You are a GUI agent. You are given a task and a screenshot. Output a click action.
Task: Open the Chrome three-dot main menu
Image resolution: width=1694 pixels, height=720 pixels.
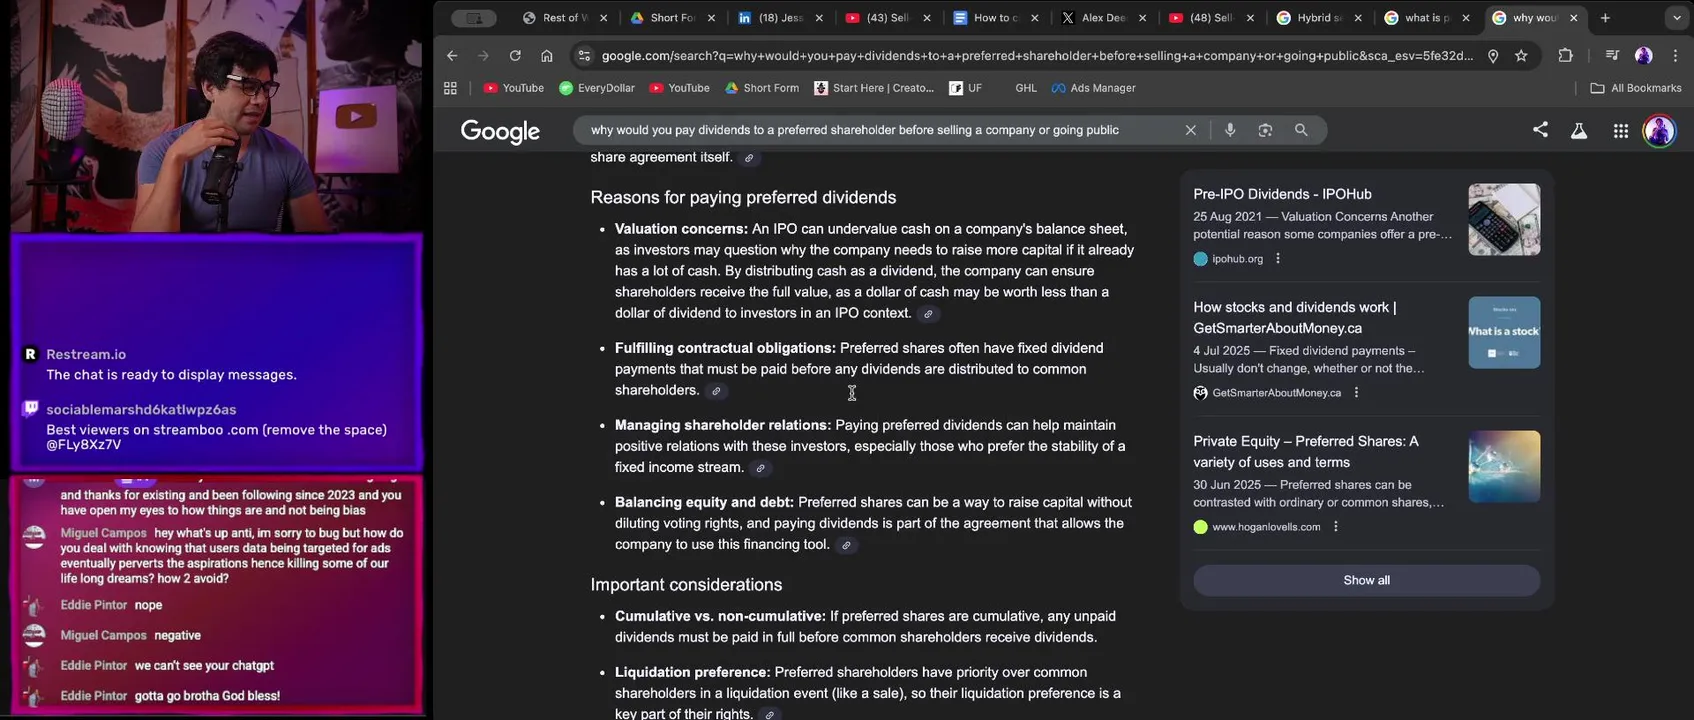pos(1675,56)
